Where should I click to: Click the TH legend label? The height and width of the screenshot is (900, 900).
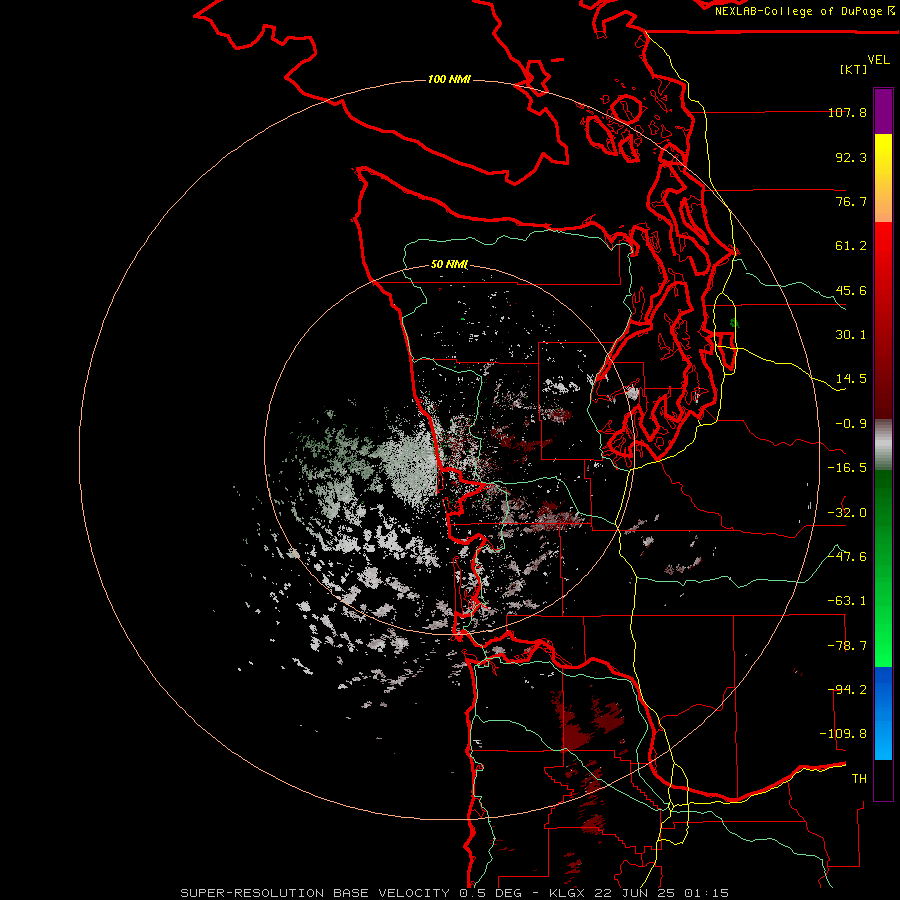859,779
